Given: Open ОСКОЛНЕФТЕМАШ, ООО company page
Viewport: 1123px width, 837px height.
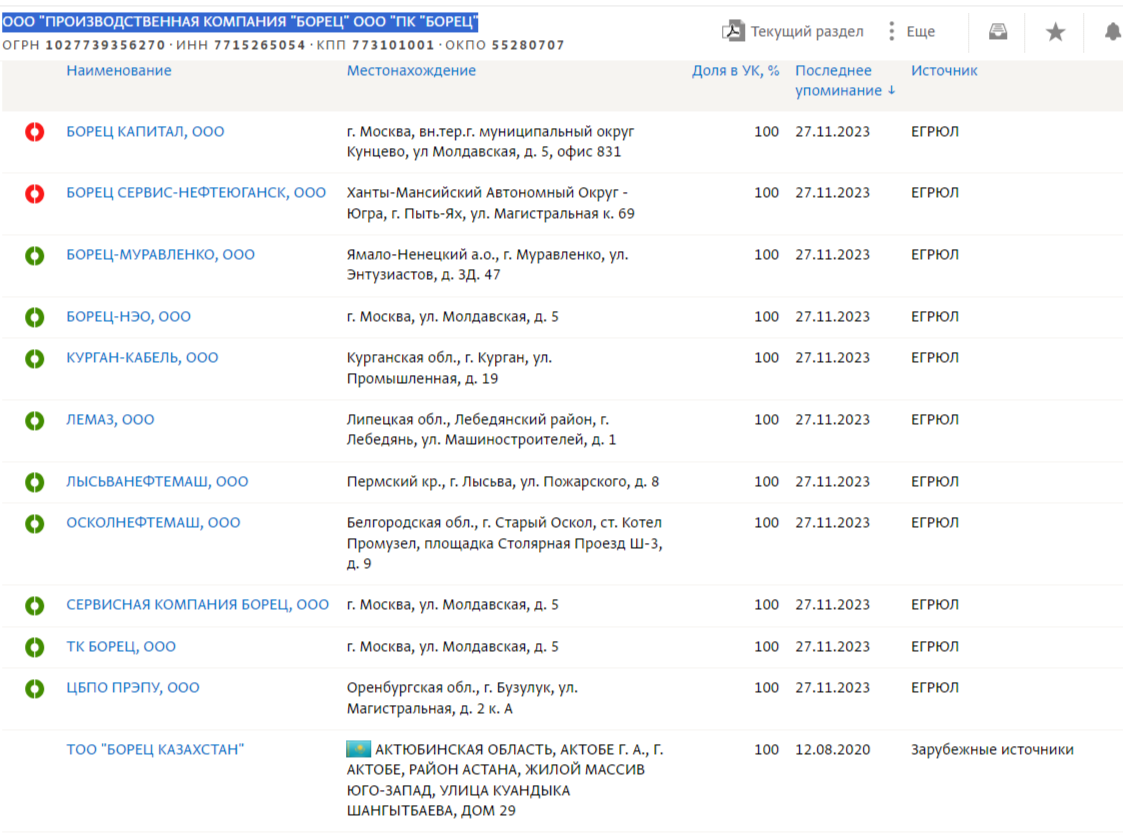Looking at the screenshot, I should (x=153, y=523).
